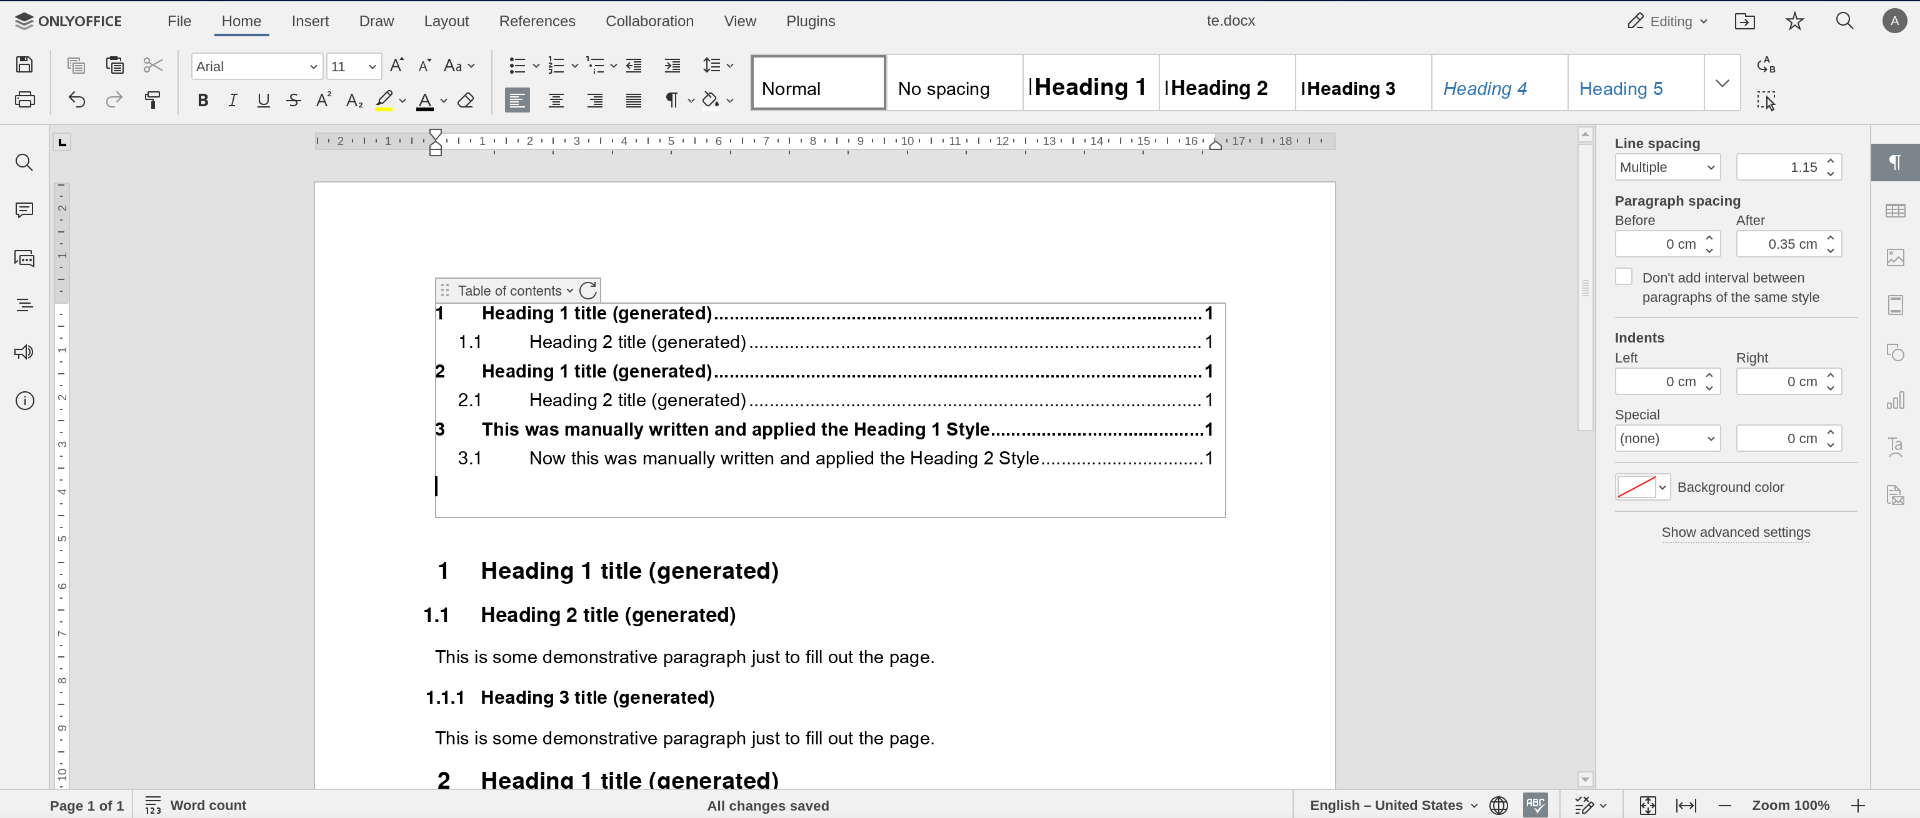Open Word count from the status bar
Image resolution: width=1920 pixels, height=818 pixels.
196,805
